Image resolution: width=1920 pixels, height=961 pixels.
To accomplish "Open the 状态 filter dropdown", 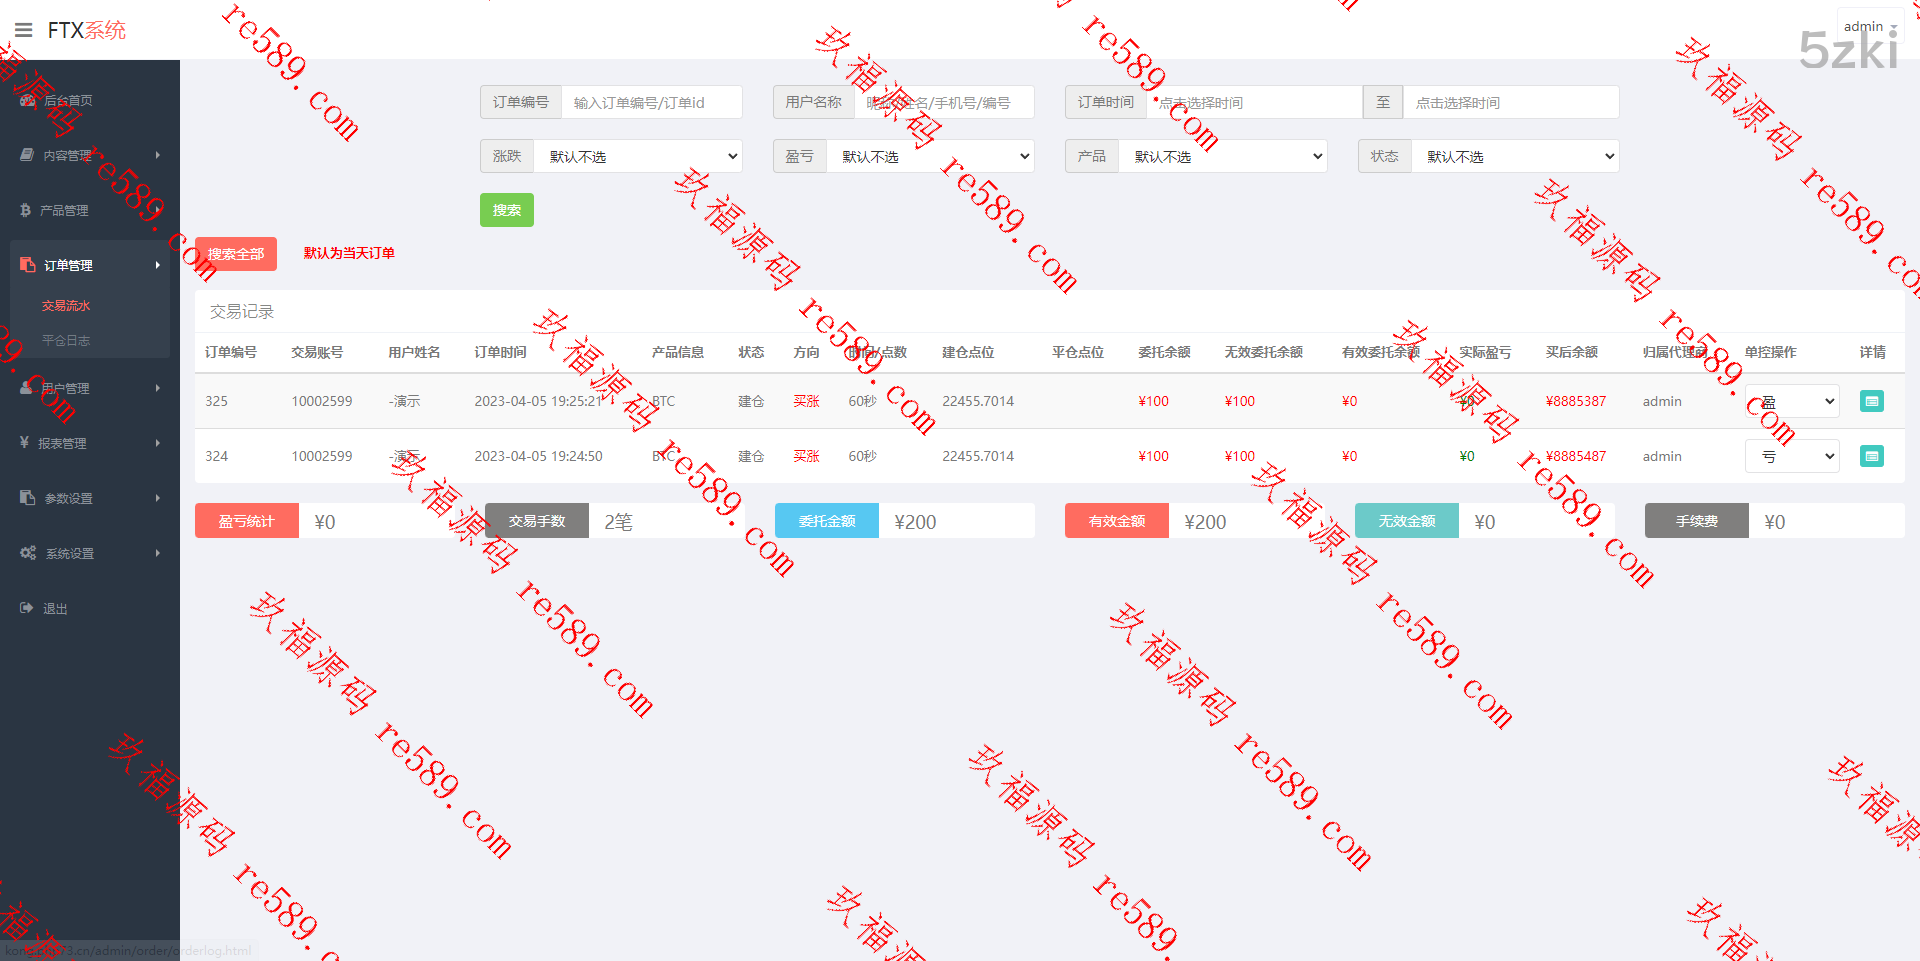I will [1515, 156].
